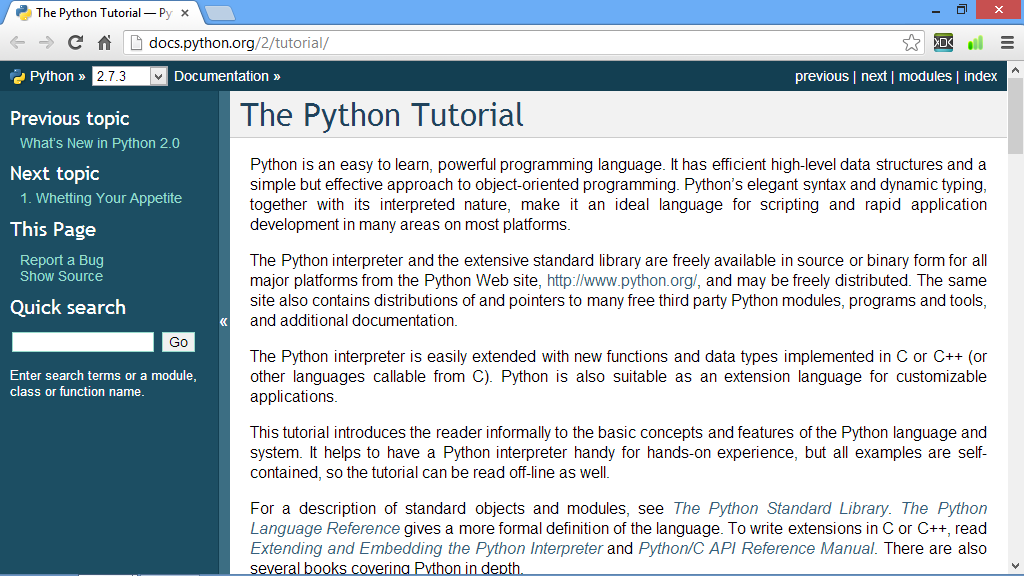Open the XDK extension icon
The image size is (1024, 576).
pyautogui.click(x=943, y=43)
